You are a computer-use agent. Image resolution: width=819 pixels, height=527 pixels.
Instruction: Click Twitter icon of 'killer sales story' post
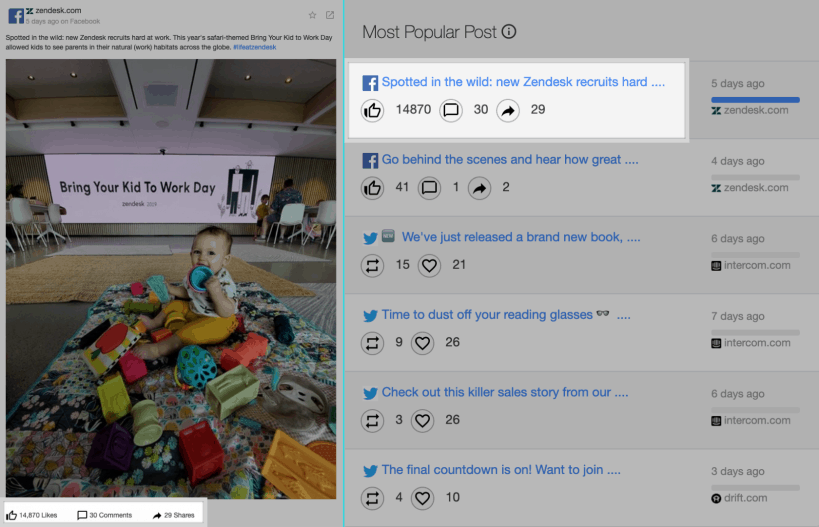pos(370,393)
